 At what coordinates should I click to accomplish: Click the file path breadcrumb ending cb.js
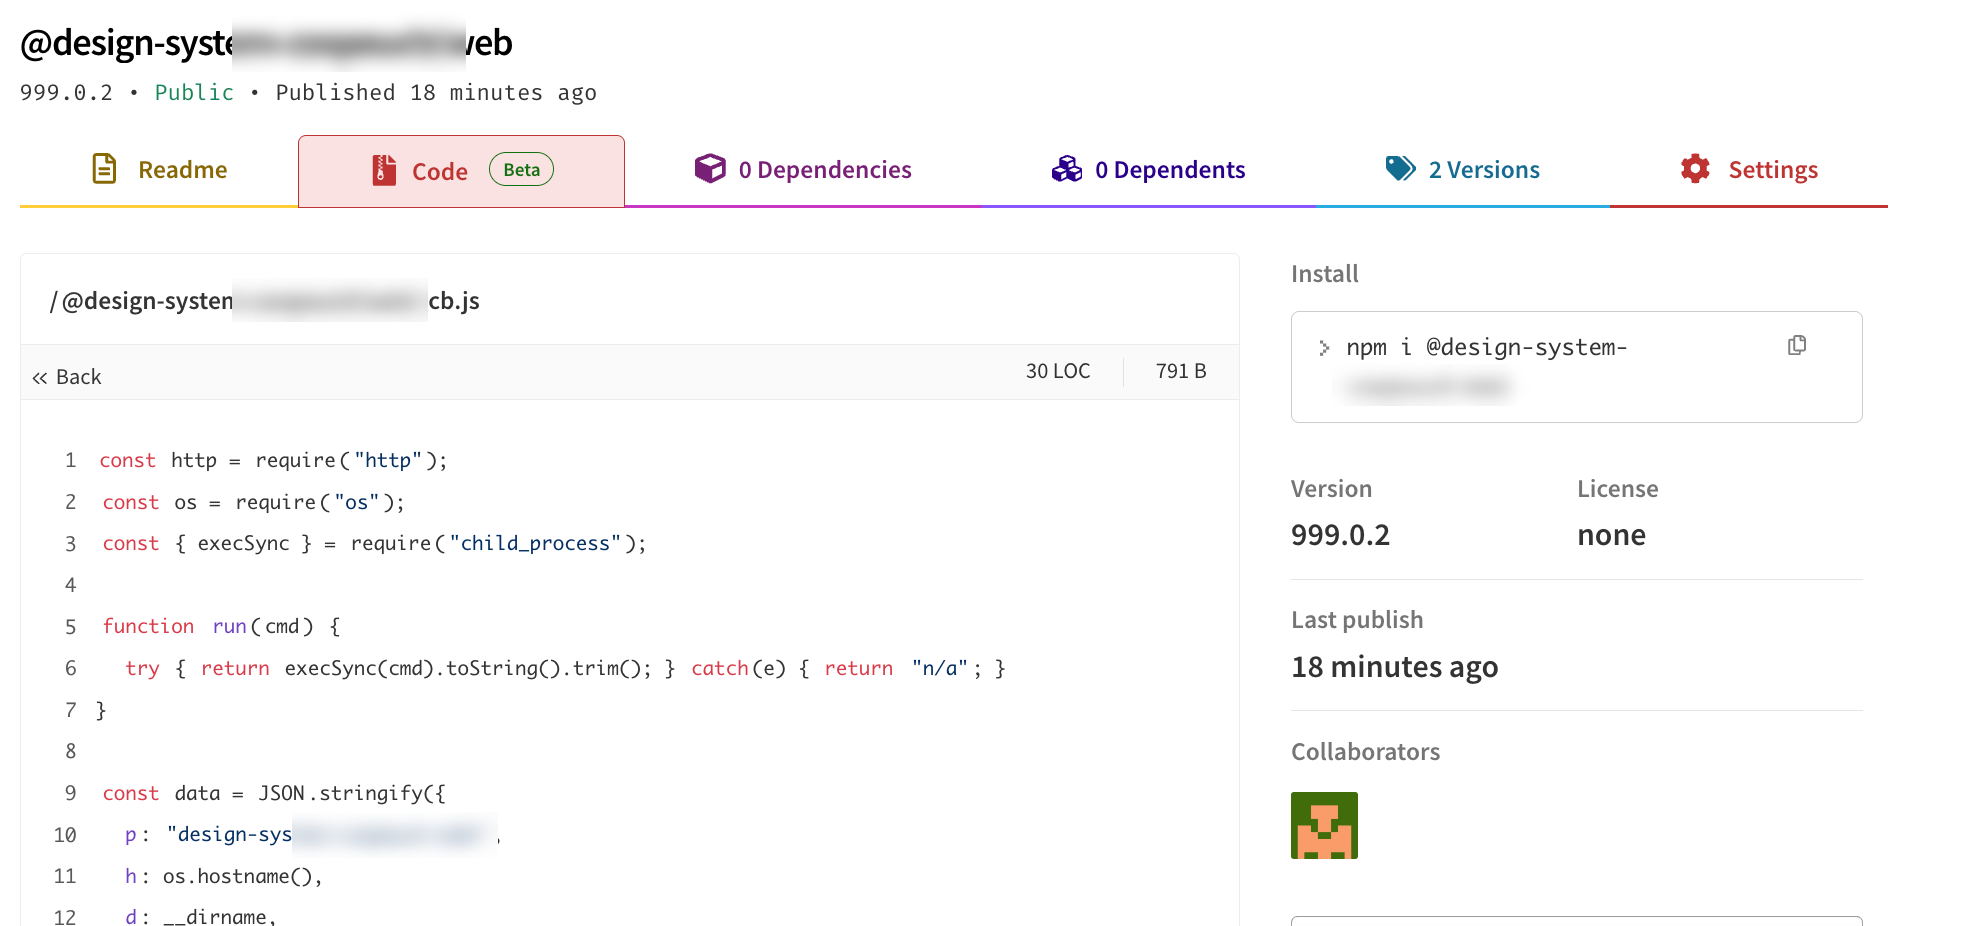click(x=265, y=301)
